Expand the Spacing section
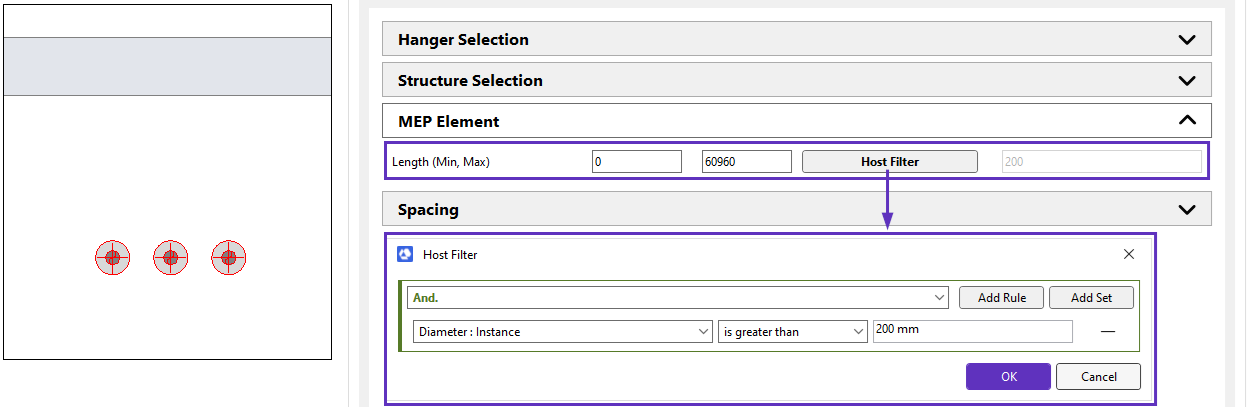The width and height of the screenshot is (1251, 407). click(x=1186, y=210)
